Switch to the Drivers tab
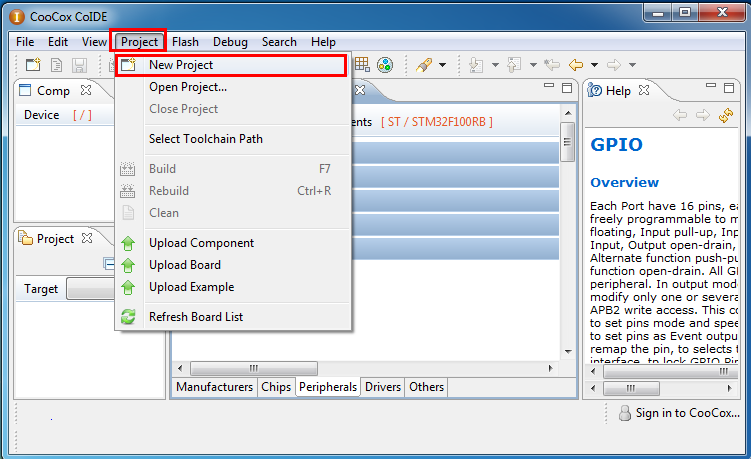Screen dimensions: 751x459 [383, 387]
